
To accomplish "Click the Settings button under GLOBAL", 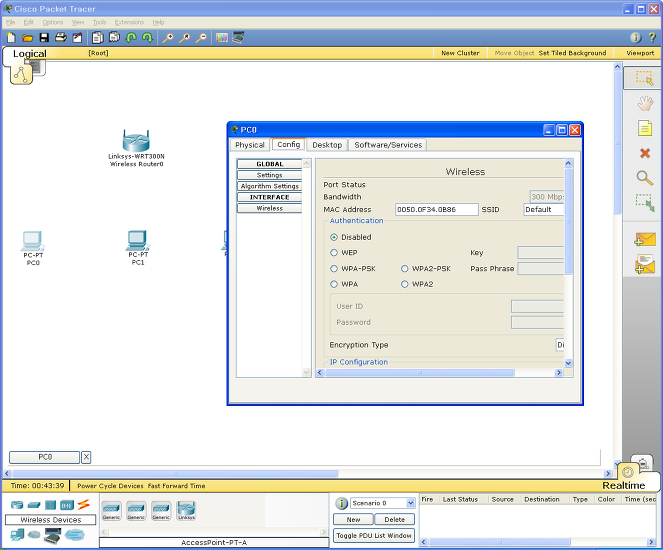I will point(269,175).
